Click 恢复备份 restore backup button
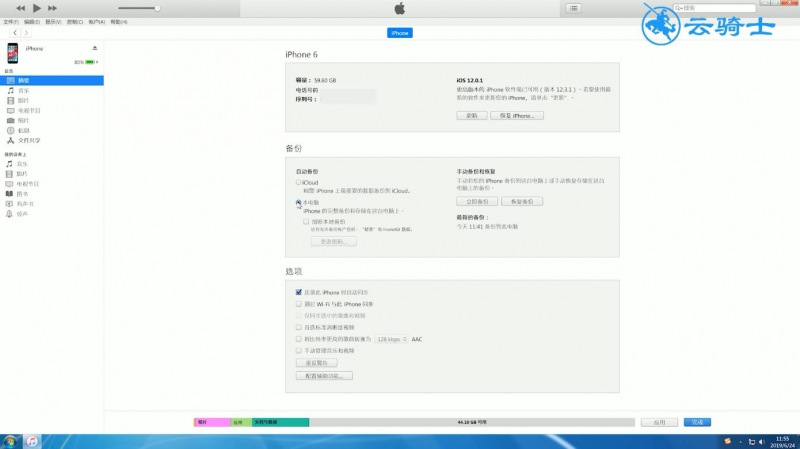Viewport: 800px width, 449px height. click(x=522, y=202)
